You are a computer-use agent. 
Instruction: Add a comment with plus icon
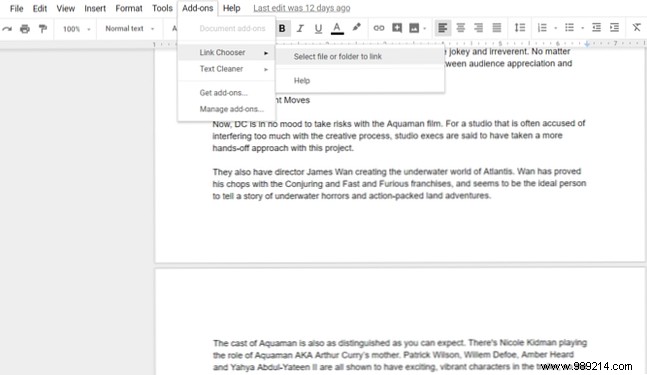pyautogui.click(x=397, y=28)
